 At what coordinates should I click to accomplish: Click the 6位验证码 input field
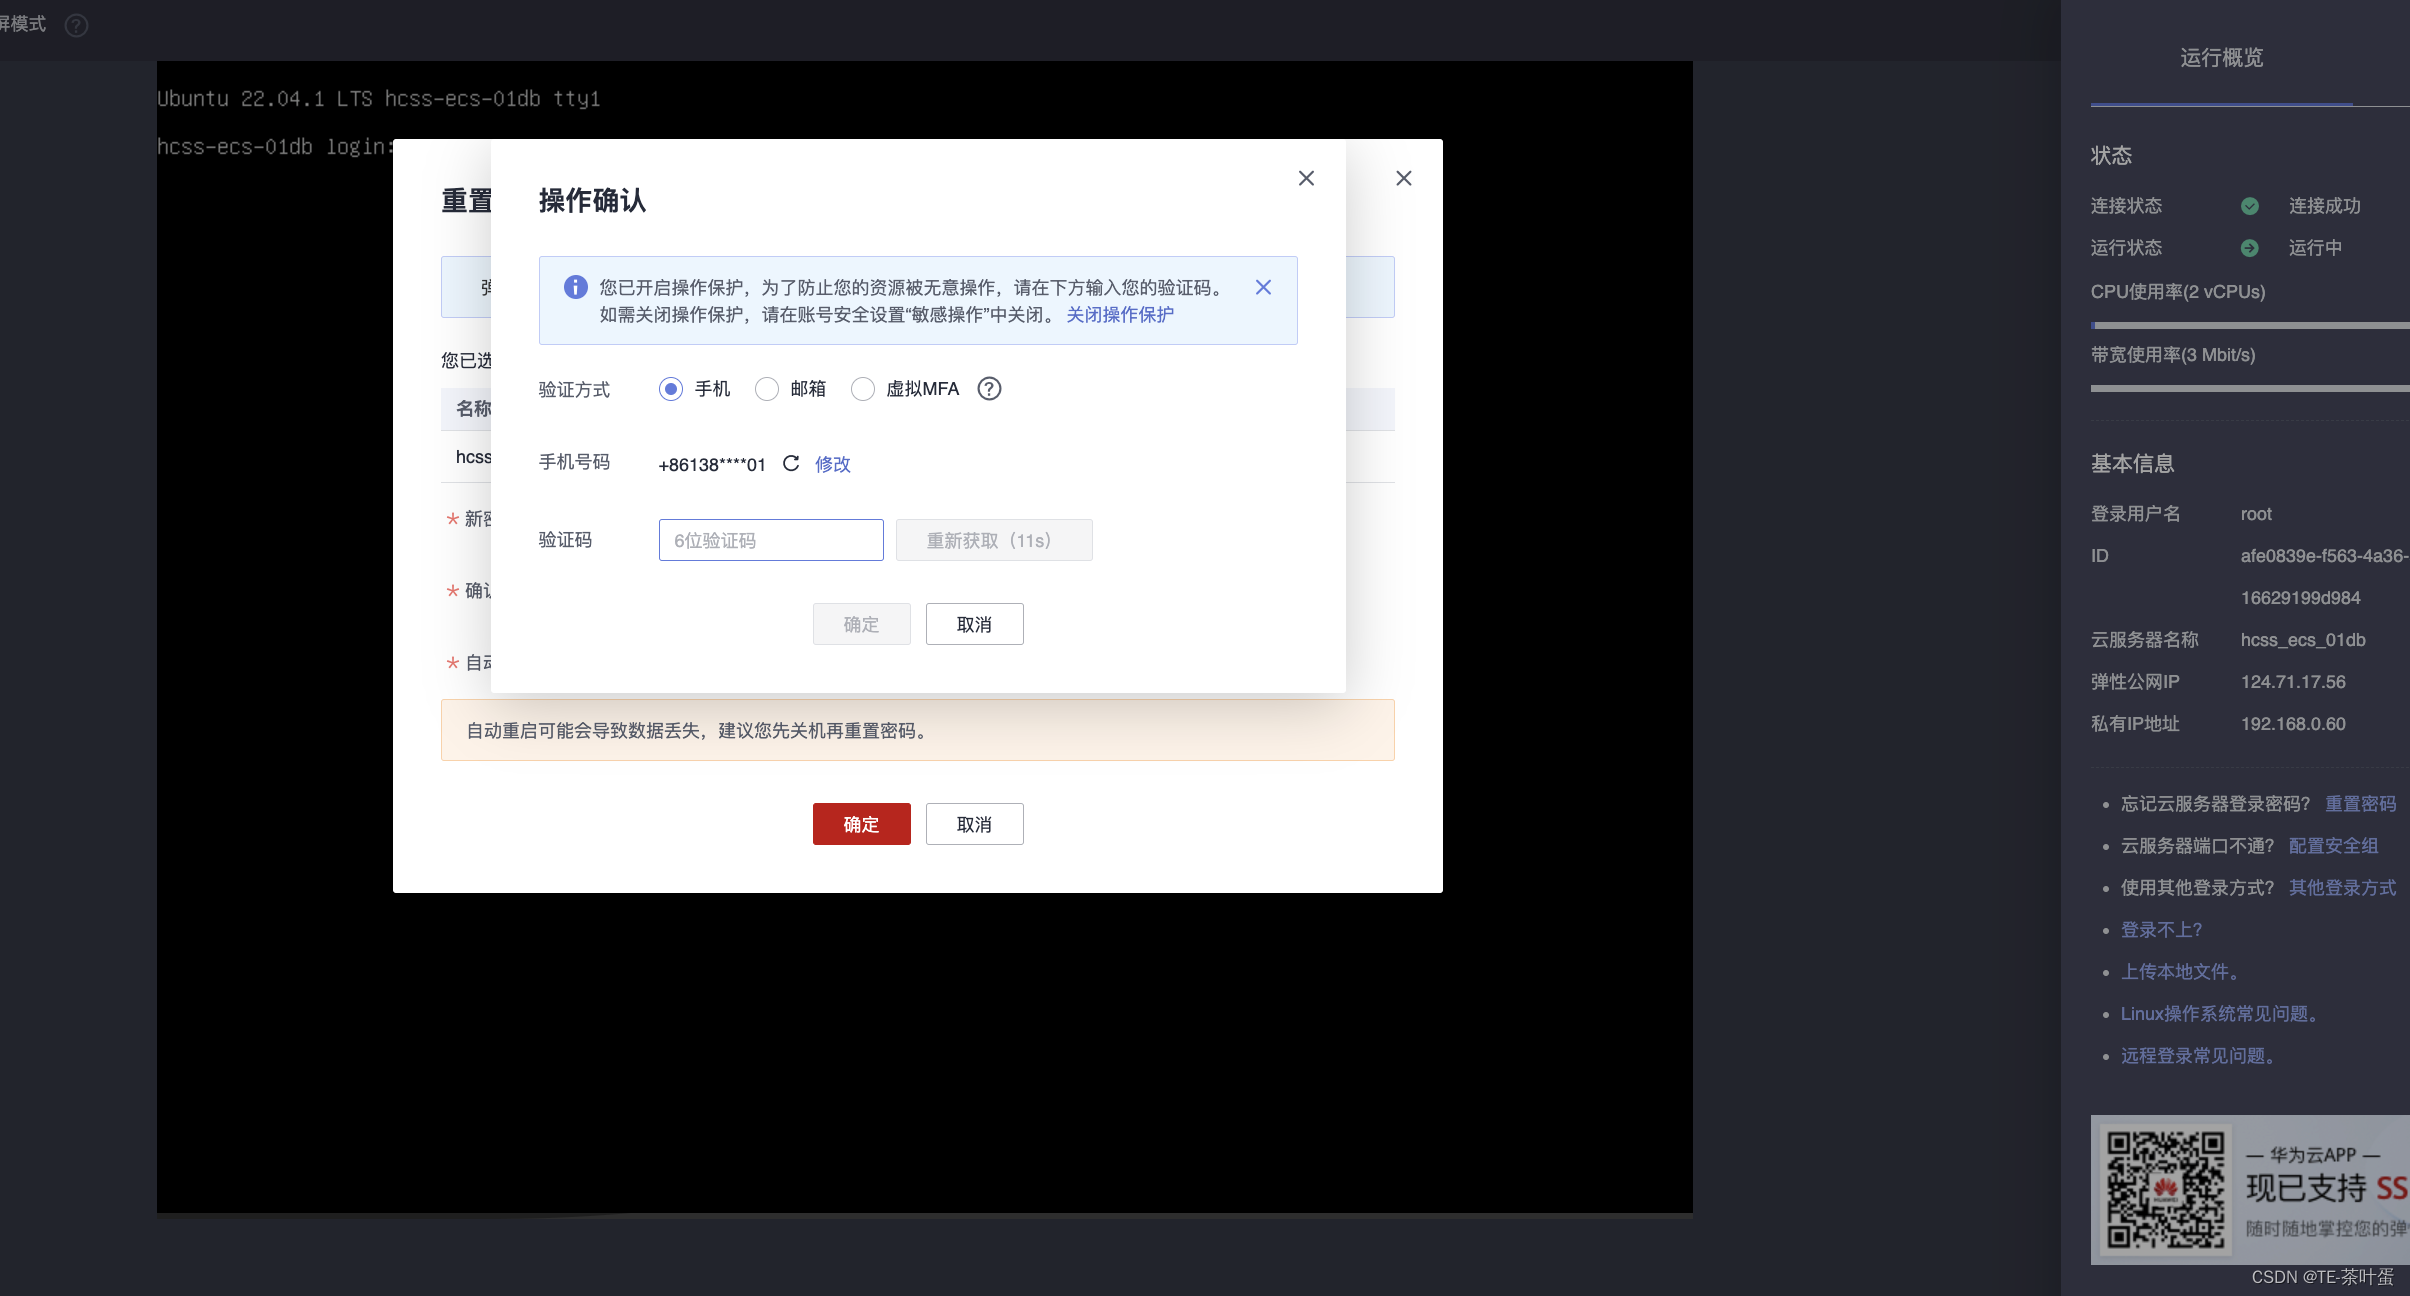pos(770,540)
